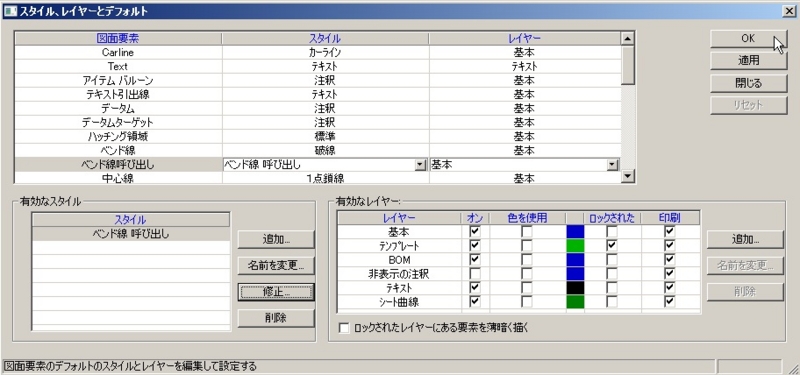Click 名前を変更 button for styles
Screen dimensions: 800x375
276,265
